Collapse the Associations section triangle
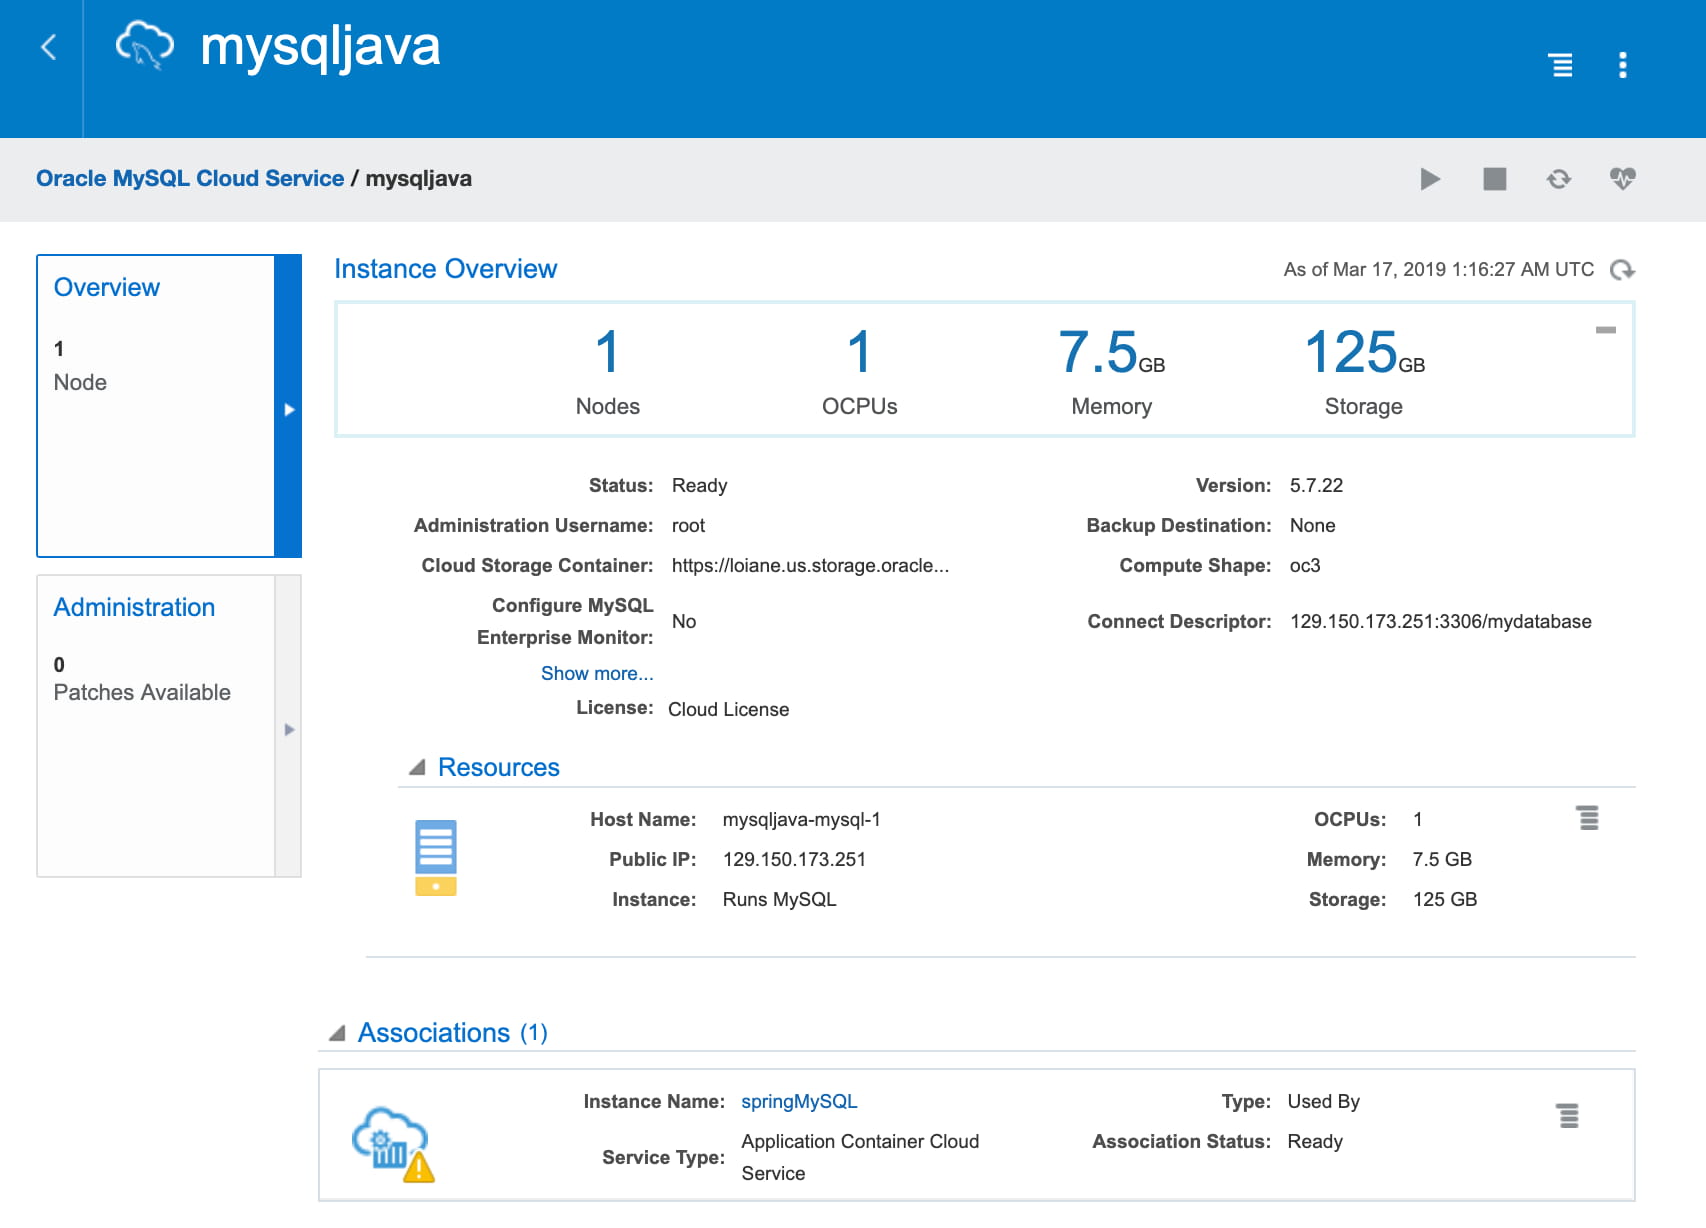The width and height of the screenshot is (1706, 1228). coord(337,1033)
